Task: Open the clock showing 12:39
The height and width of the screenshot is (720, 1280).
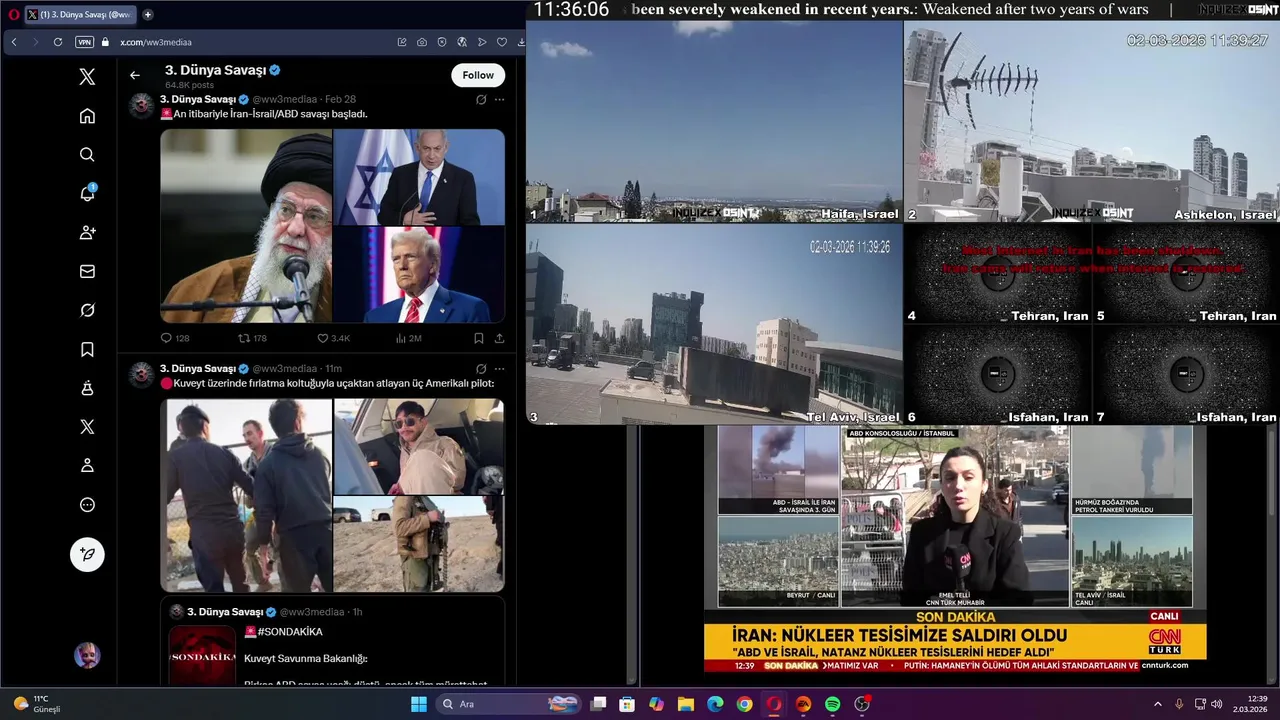Action: tap(1251, 704)
